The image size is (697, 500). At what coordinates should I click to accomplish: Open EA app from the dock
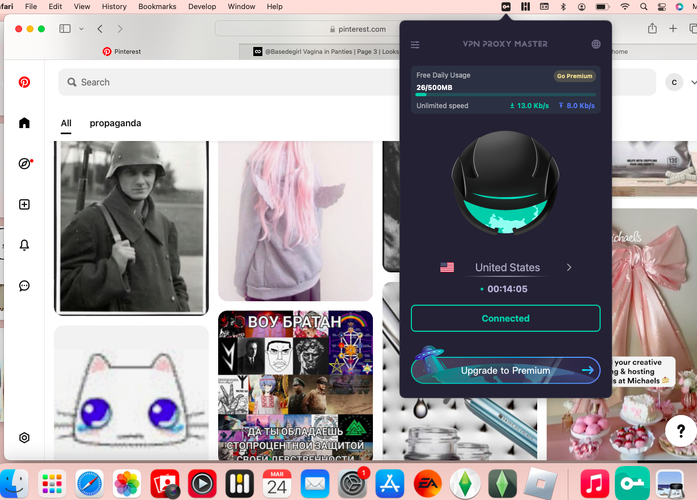pyautogui.click(x=428, y=484)
